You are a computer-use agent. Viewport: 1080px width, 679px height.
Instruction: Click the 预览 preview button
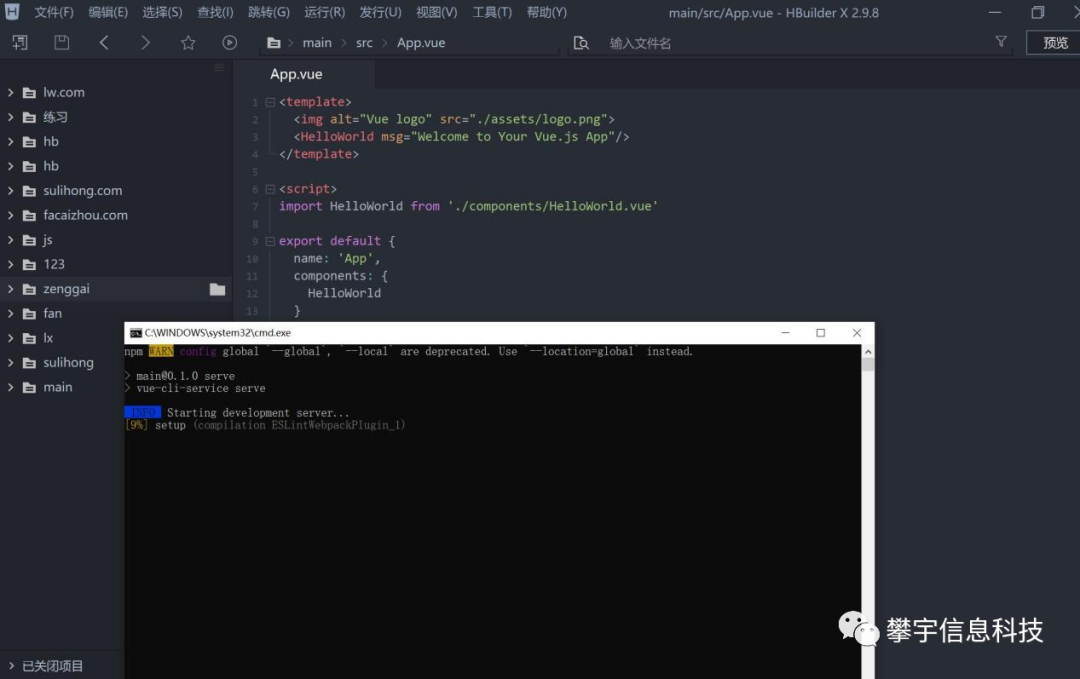coord(1054,43)
